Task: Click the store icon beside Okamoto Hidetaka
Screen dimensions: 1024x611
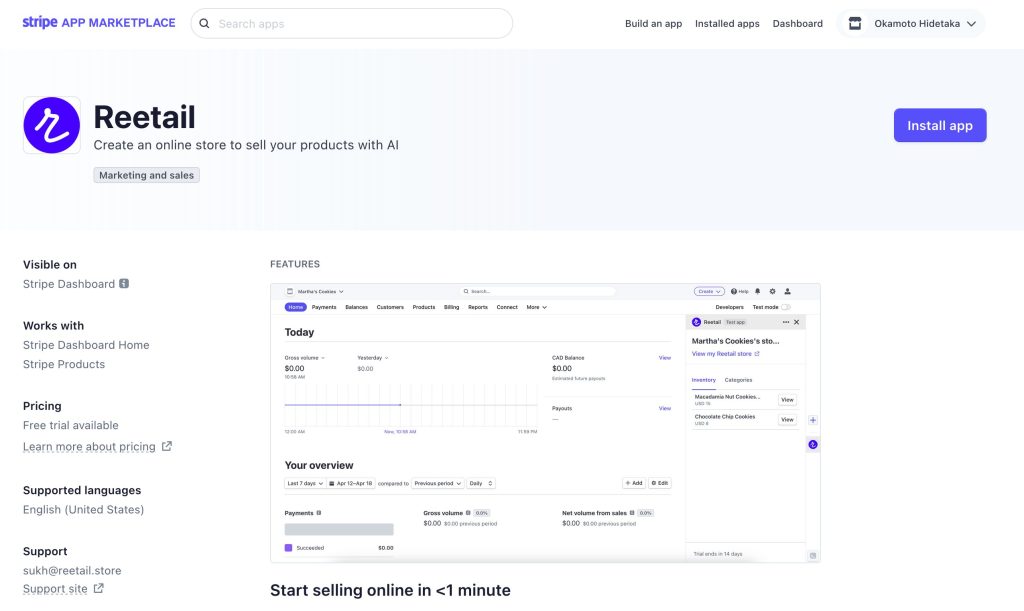Action: tap(855, 24)
